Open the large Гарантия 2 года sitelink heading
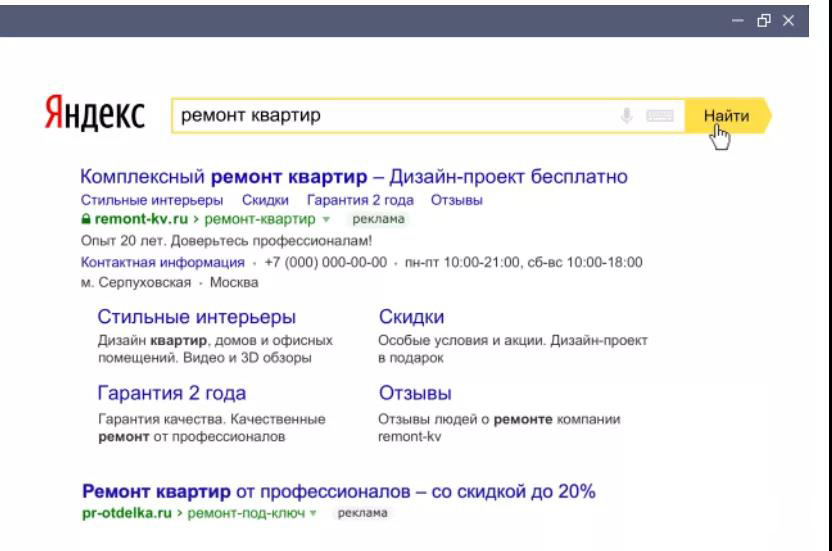This screenshot has height=551, width=832. click(x=171, y=392)
